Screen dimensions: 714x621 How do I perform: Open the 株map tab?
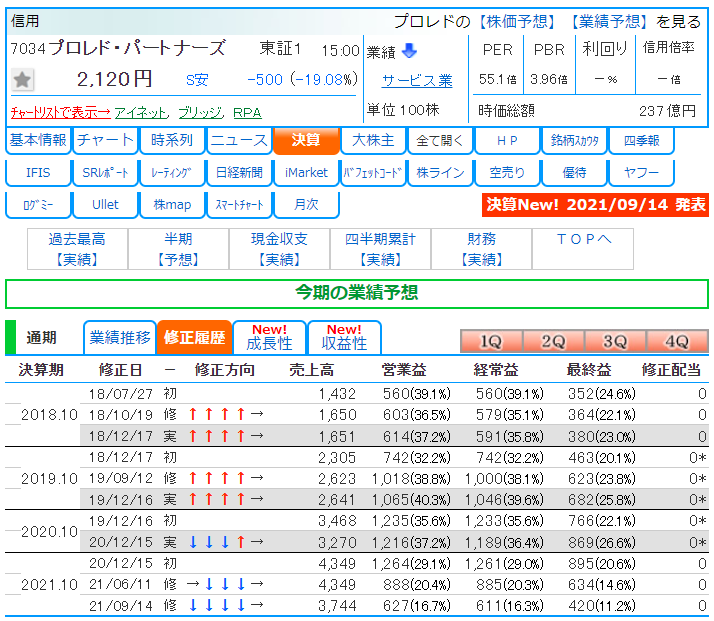[x=172, y=205]
